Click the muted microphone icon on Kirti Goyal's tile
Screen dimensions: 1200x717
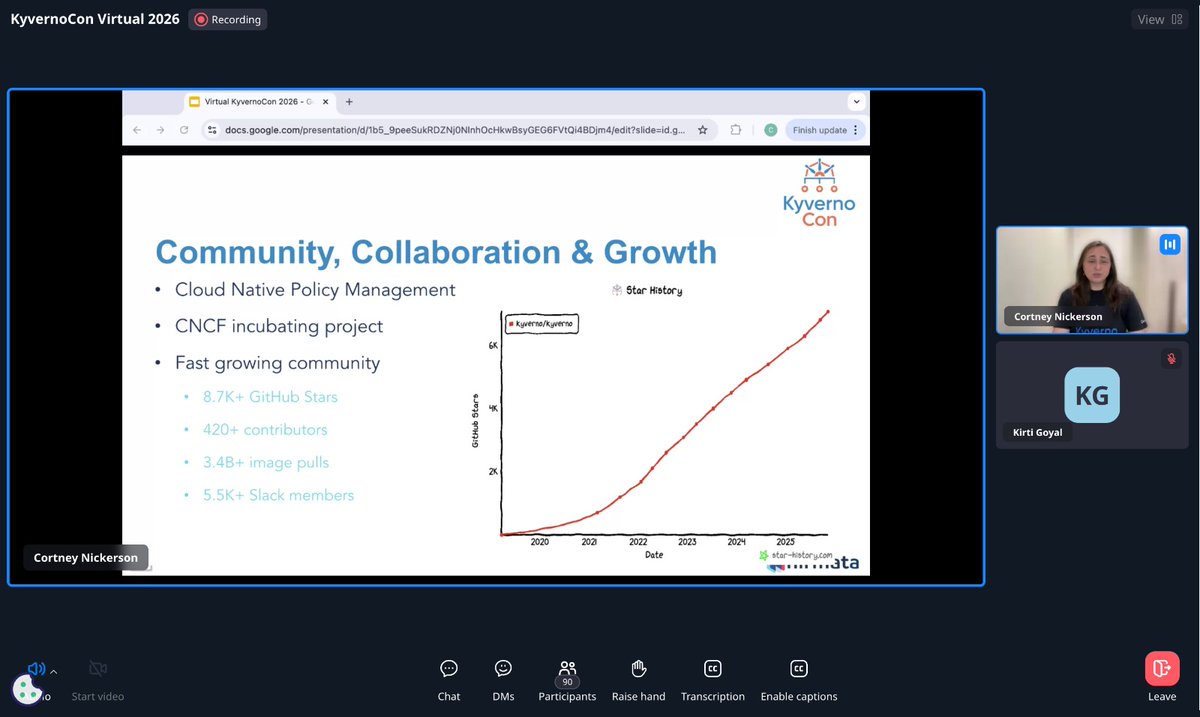(x=1170, y=358)
